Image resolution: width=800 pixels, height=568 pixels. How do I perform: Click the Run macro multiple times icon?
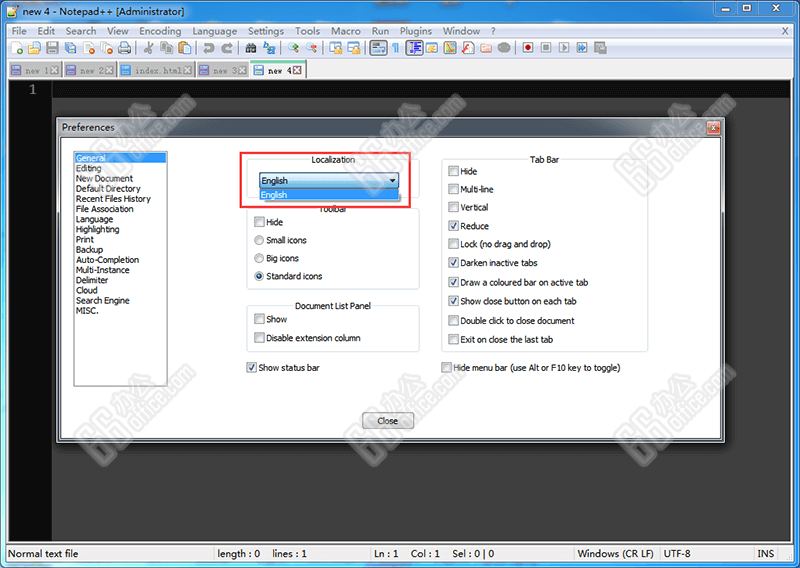point(582,48)
